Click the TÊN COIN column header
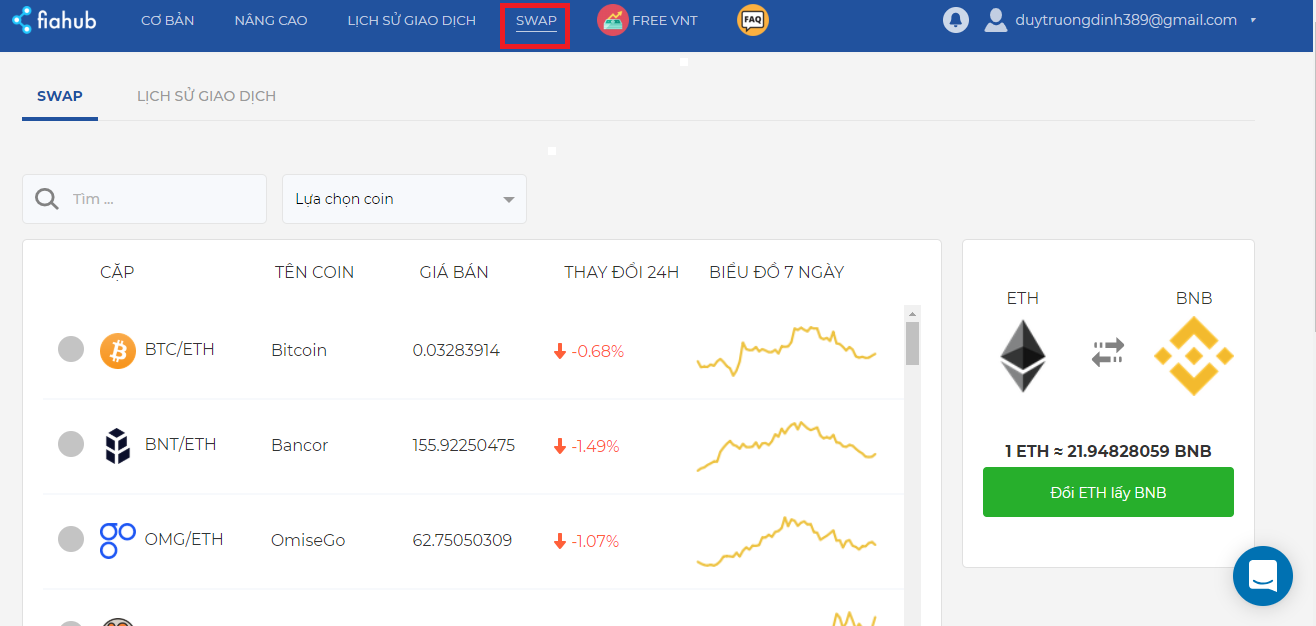 pos(314,272)
